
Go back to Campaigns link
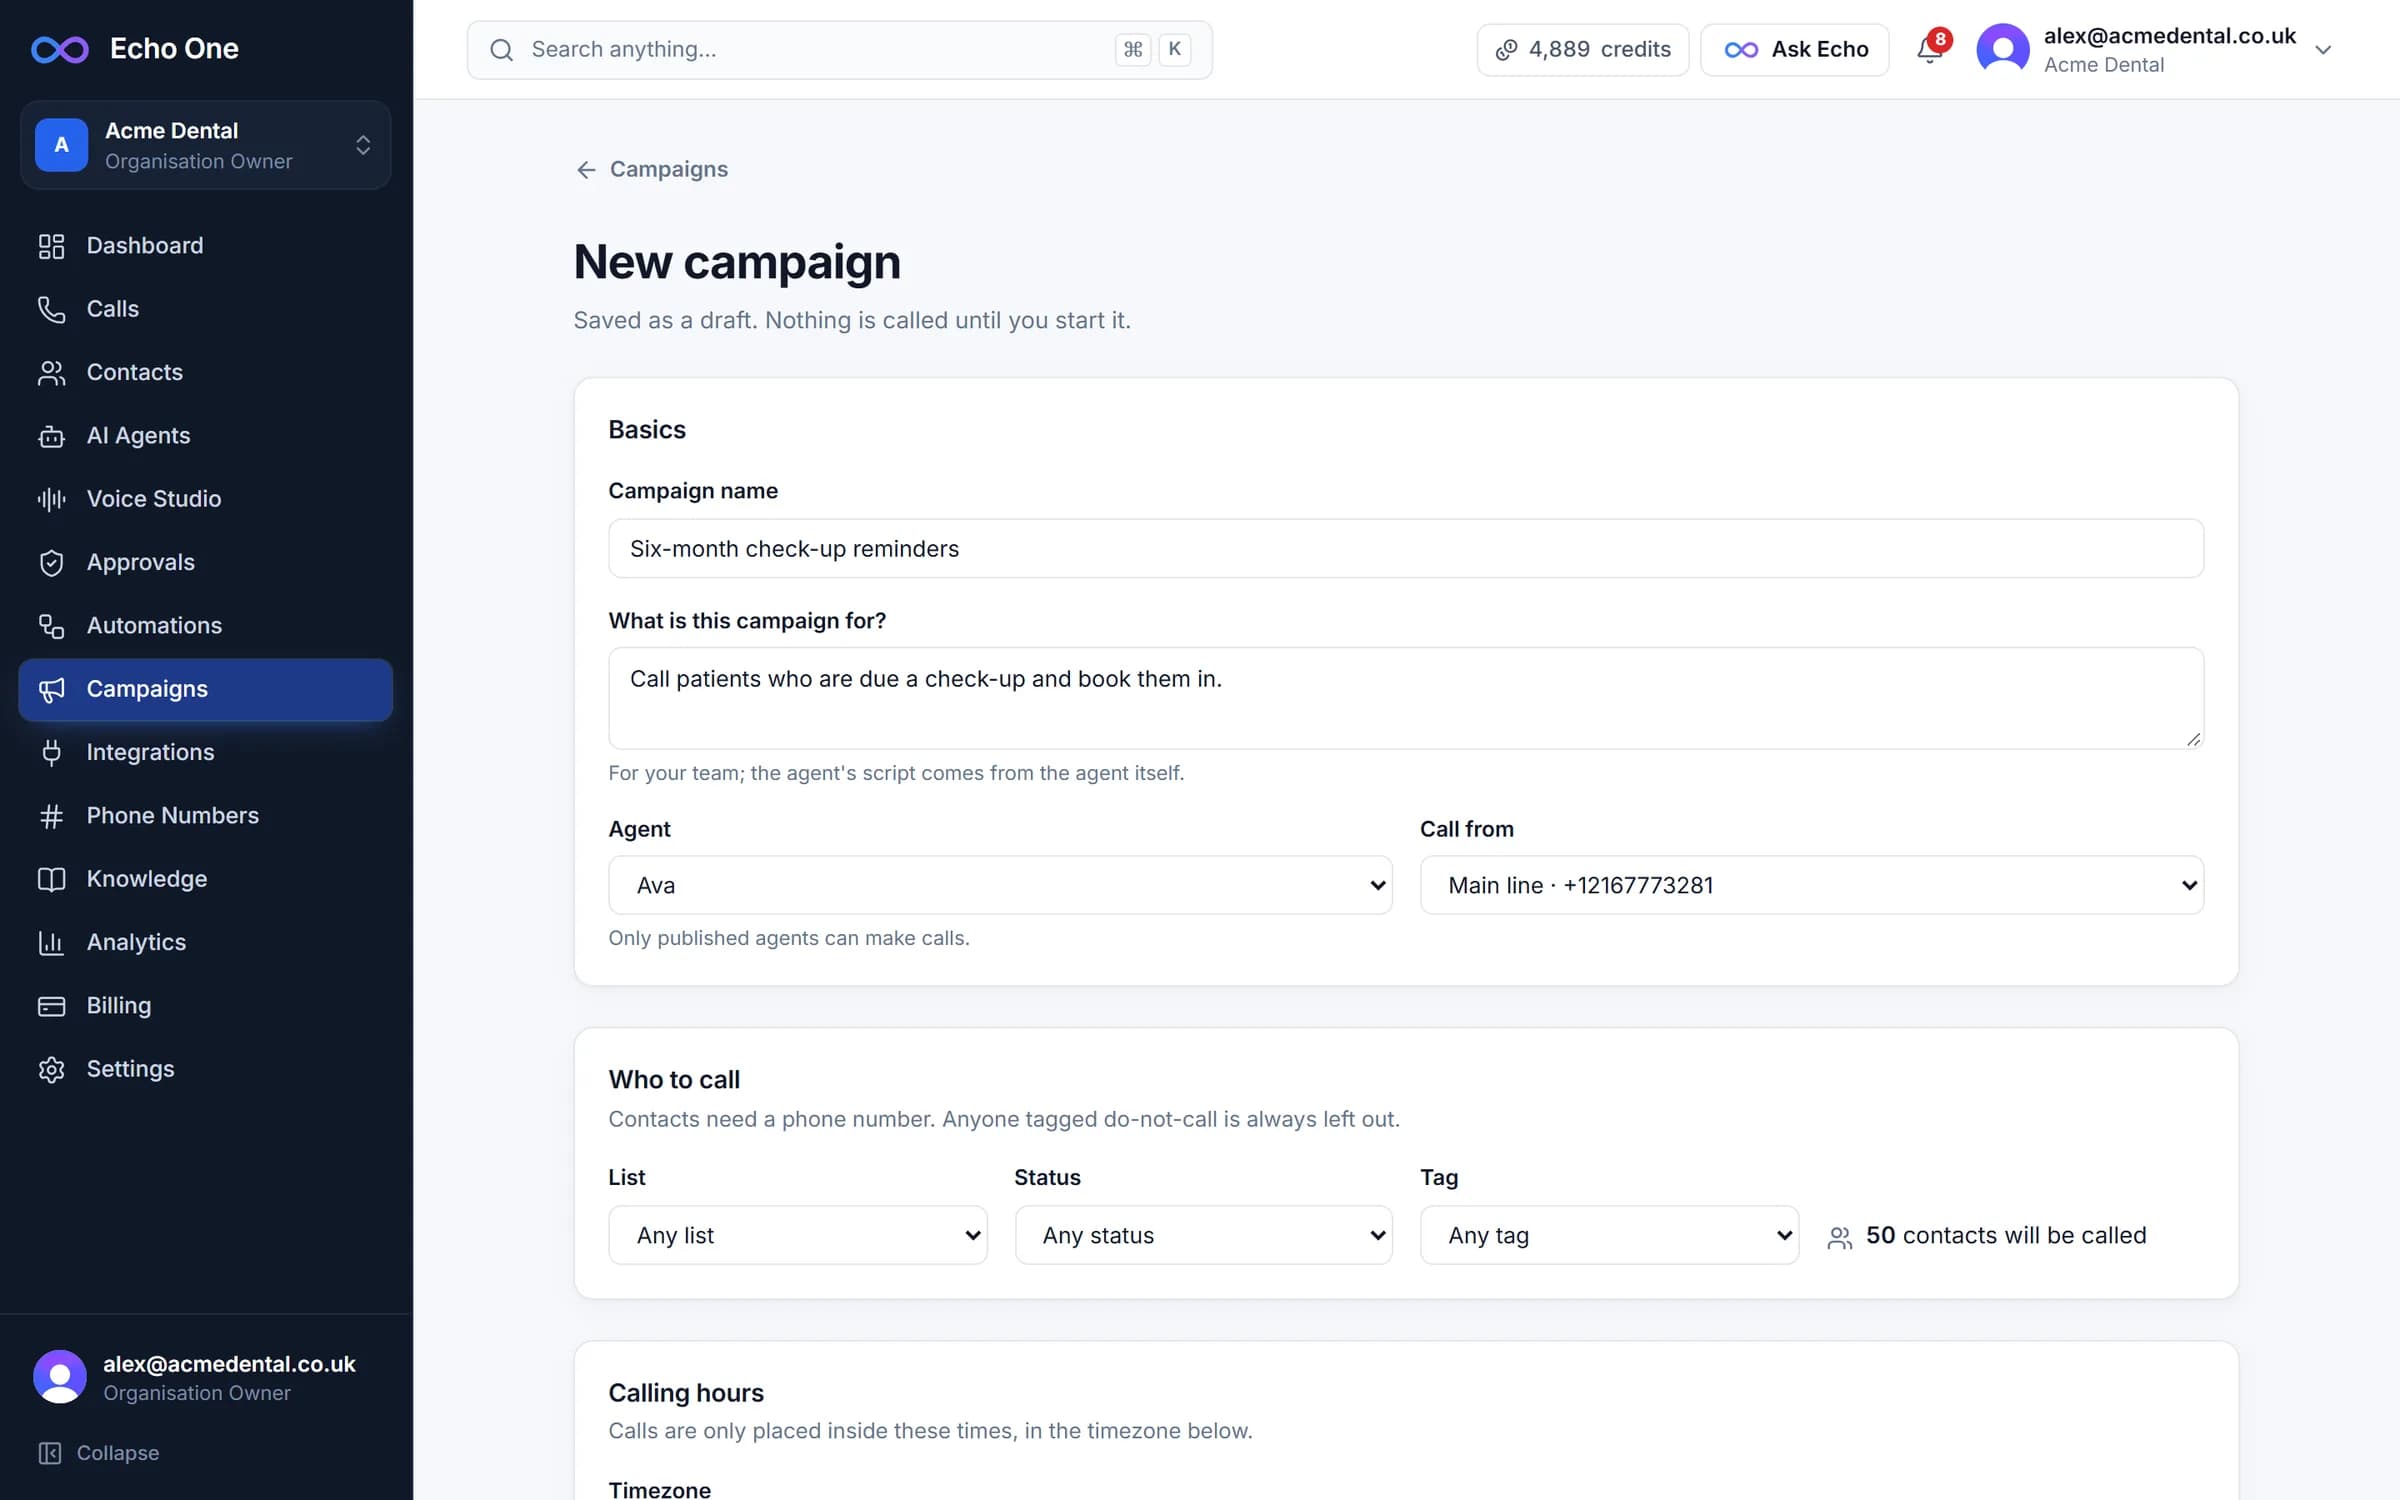pos(652,169)
